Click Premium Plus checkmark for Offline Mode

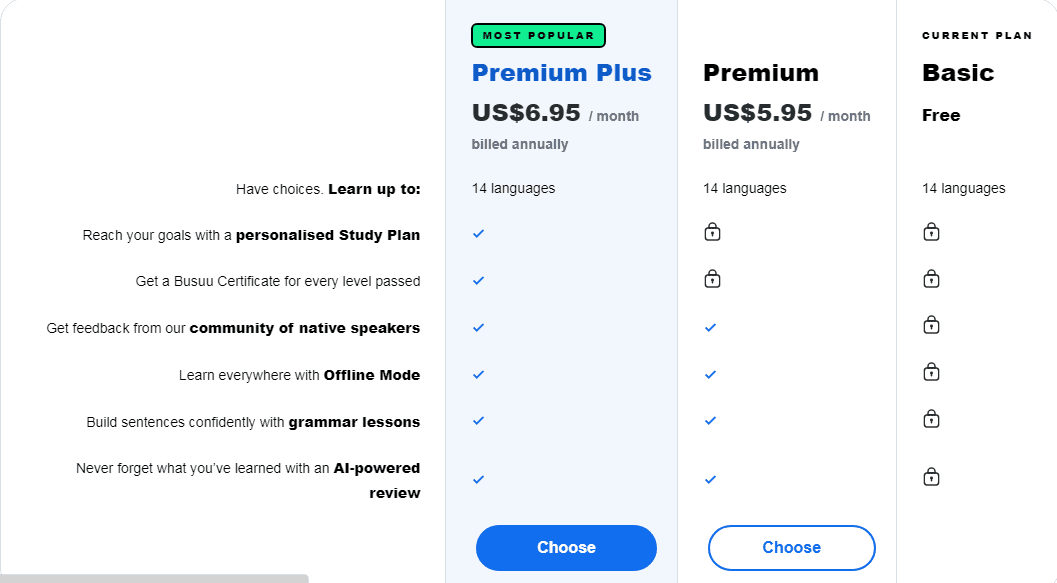click(x=478, y=374)
